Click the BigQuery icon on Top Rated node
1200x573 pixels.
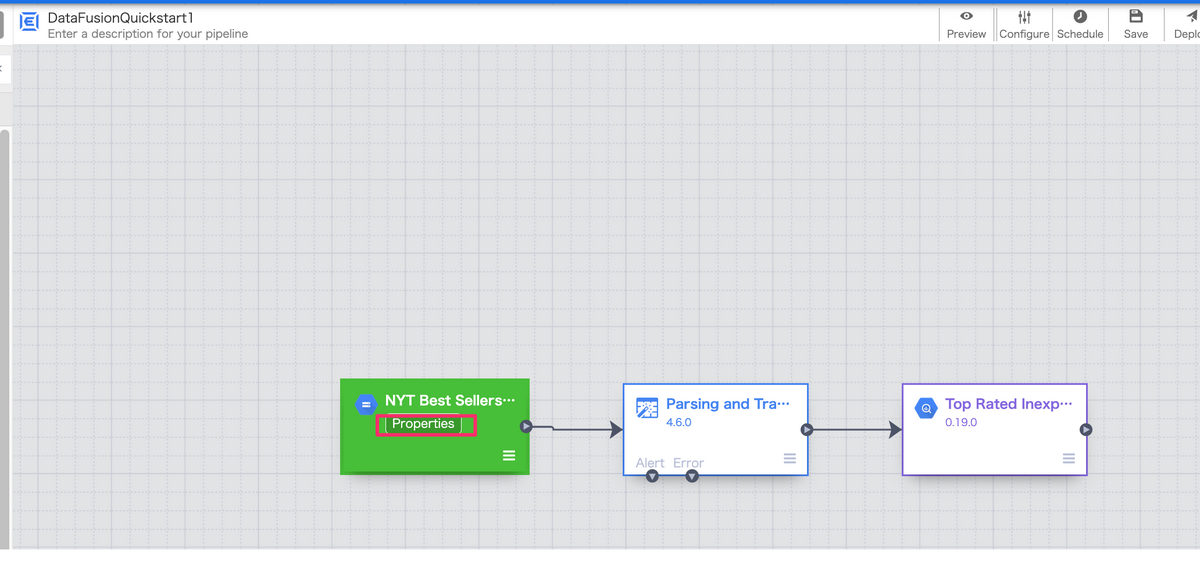click(x=926, y=408)
